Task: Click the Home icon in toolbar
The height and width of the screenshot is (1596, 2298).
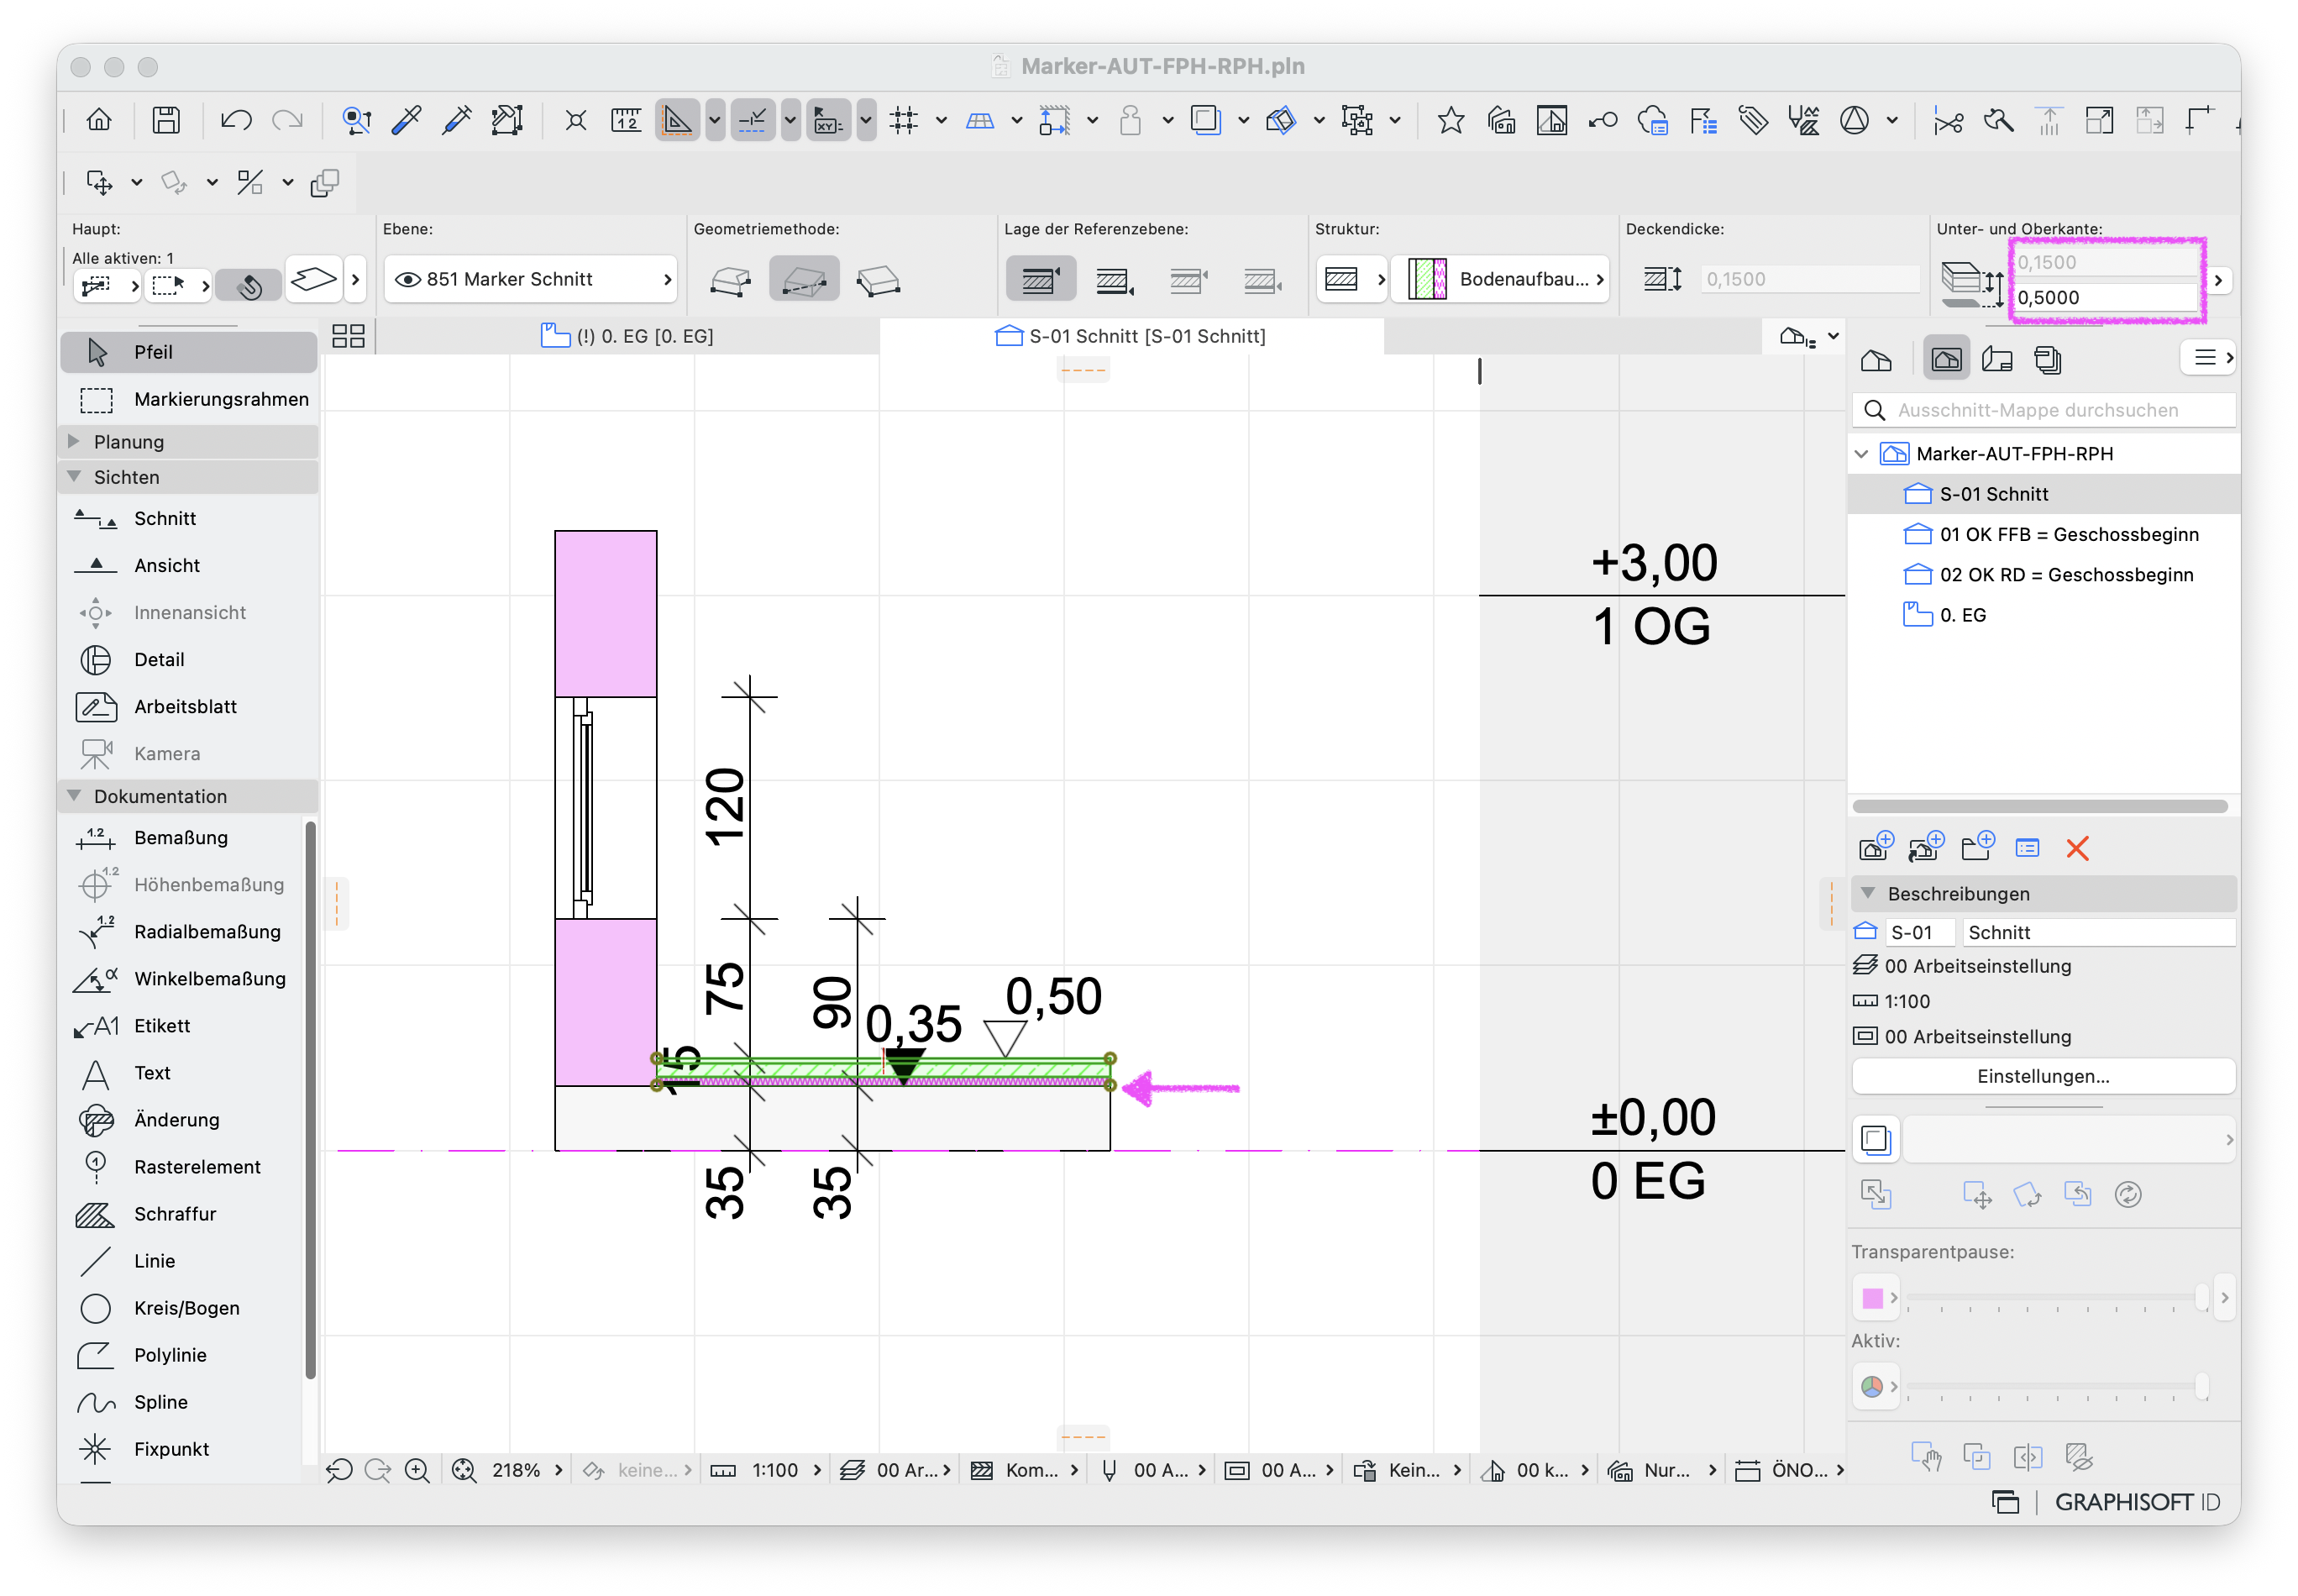Action: click(x=99, y=121)
